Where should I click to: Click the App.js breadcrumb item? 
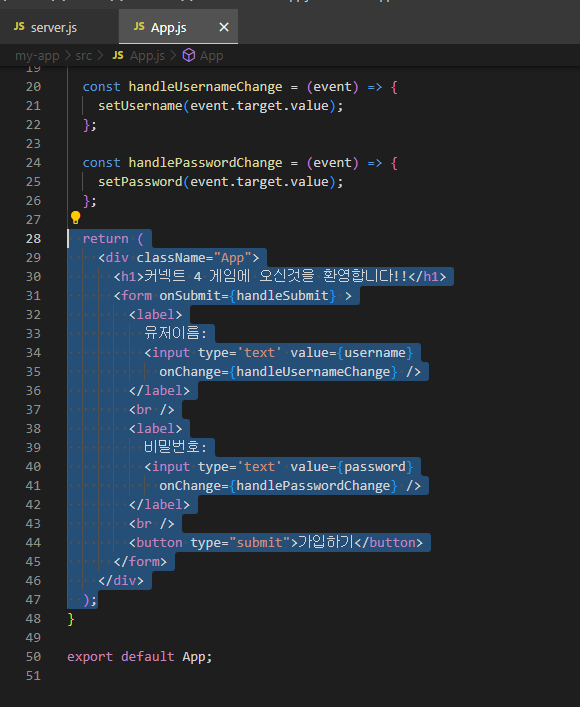tap(147, 55)
